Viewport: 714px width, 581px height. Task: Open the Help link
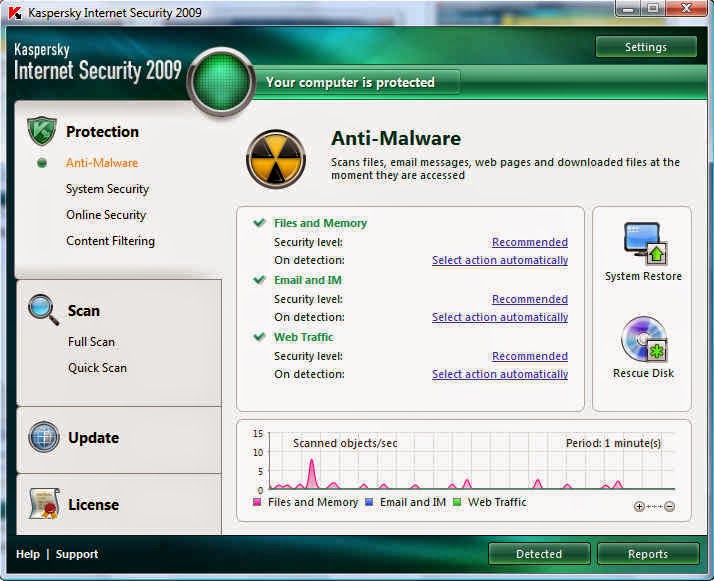[x=28, y=554]
